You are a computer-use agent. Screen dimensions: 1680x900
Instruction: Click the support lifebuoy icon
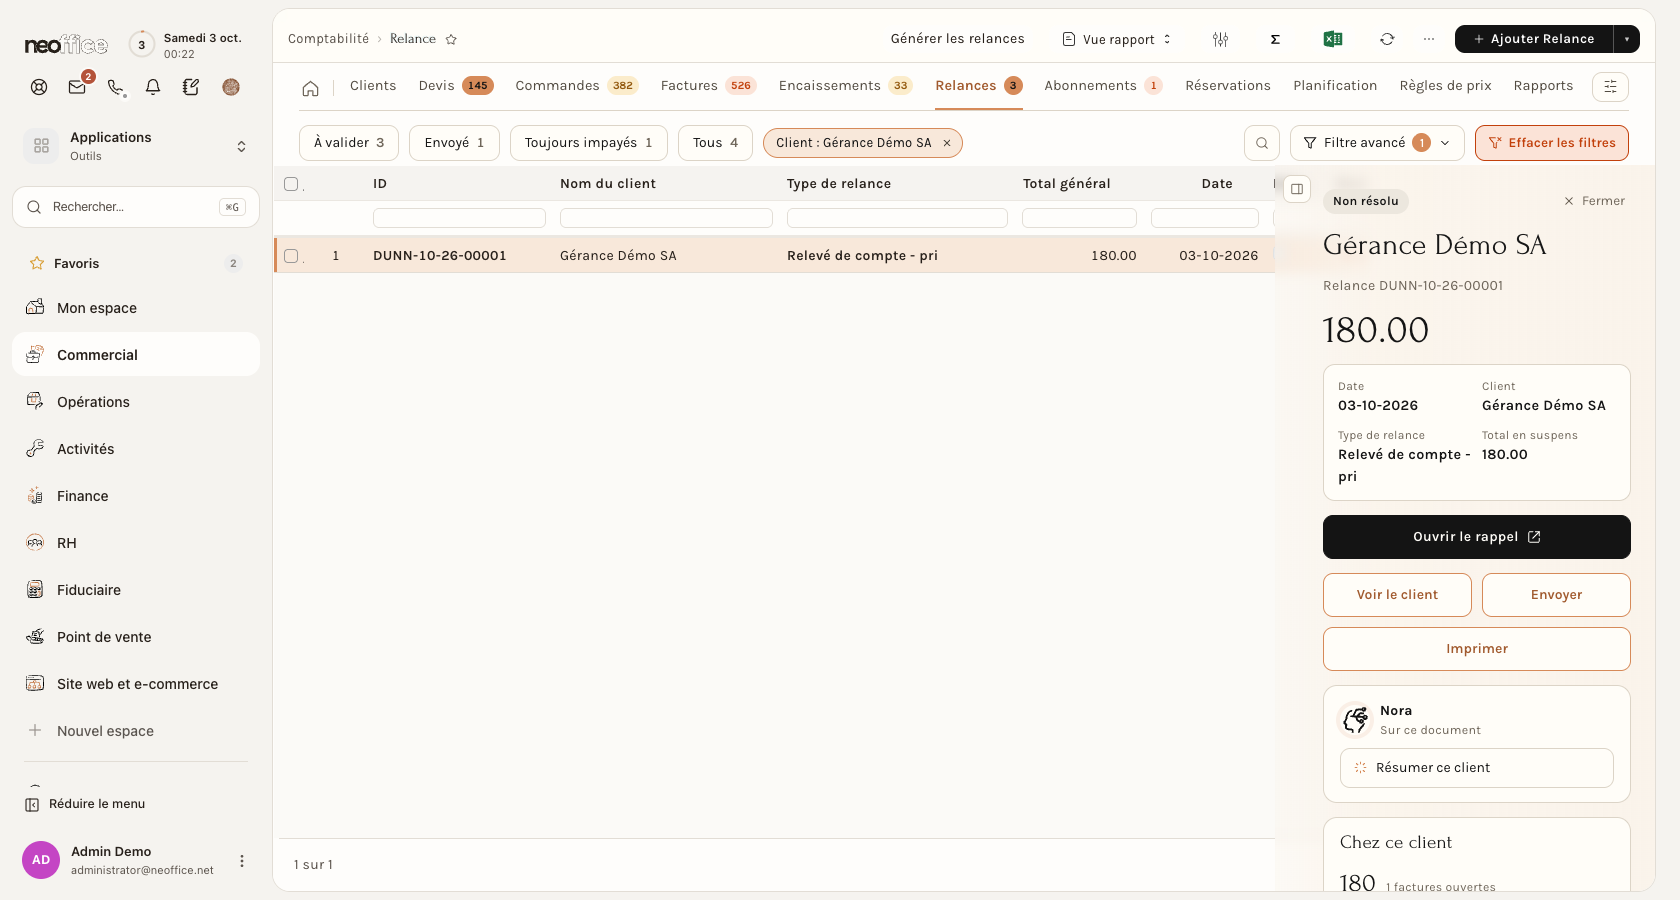tap(39, 87)
